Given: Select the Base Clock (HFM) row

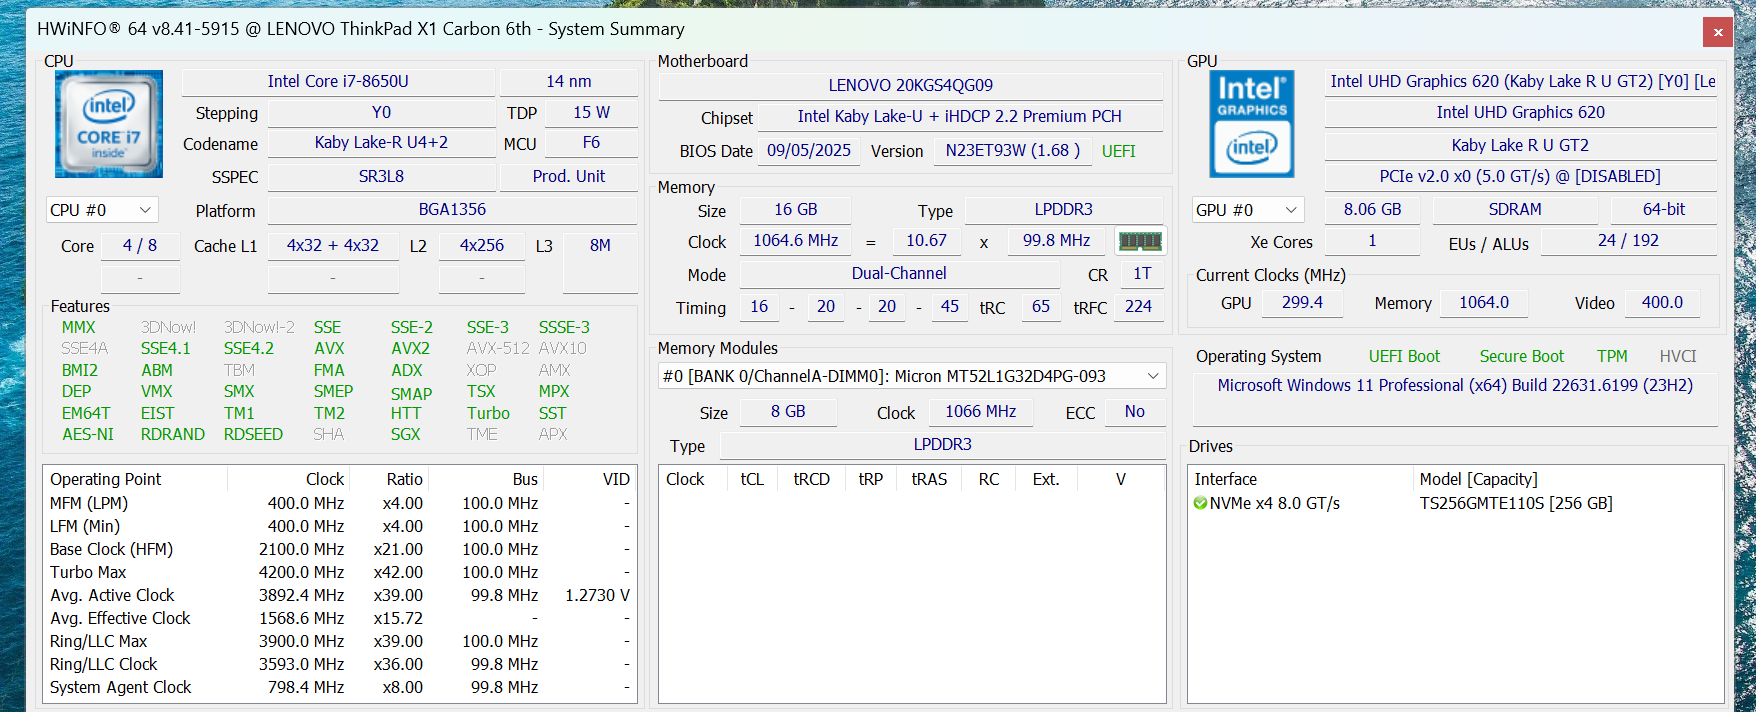Looking at the screenshot, I should point(340,549).
